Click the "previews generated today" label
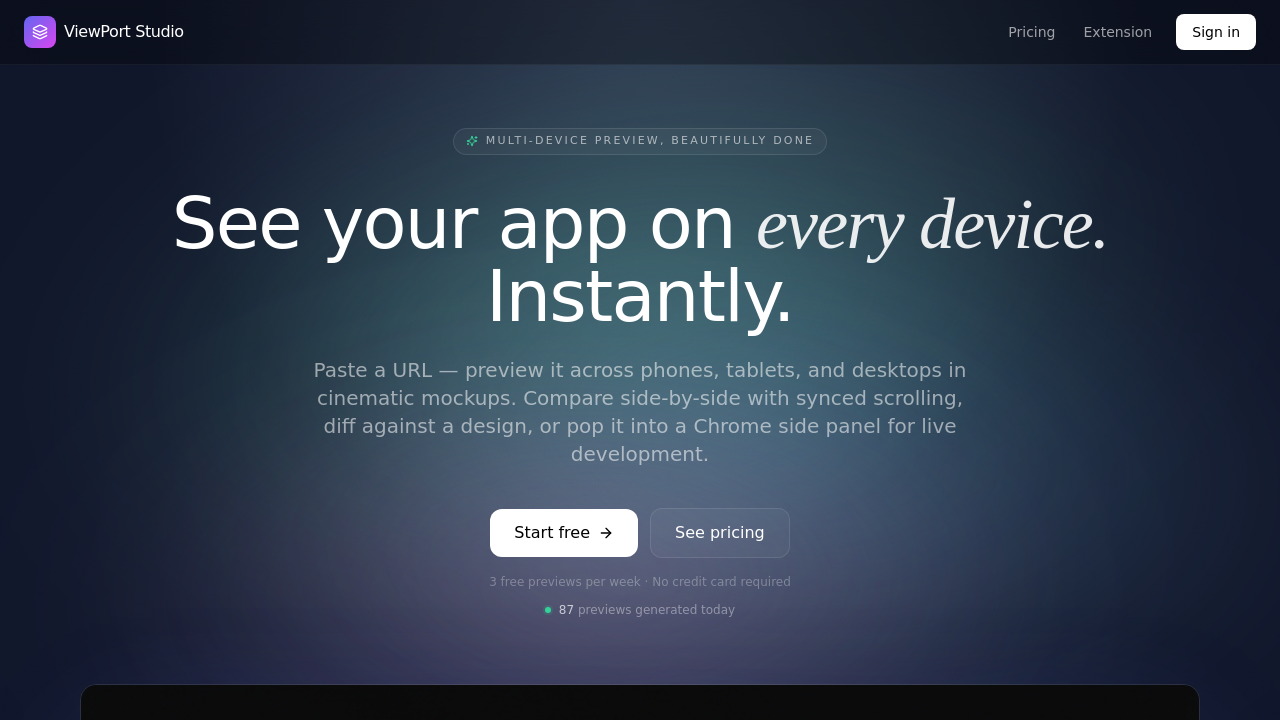 [x=656, y=610]
